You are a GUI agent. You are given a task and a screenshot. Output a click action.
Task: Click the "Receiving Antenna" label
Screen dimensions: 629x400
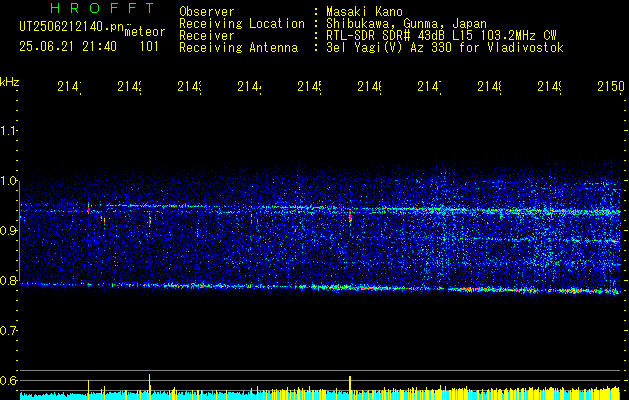pos(239,48)
